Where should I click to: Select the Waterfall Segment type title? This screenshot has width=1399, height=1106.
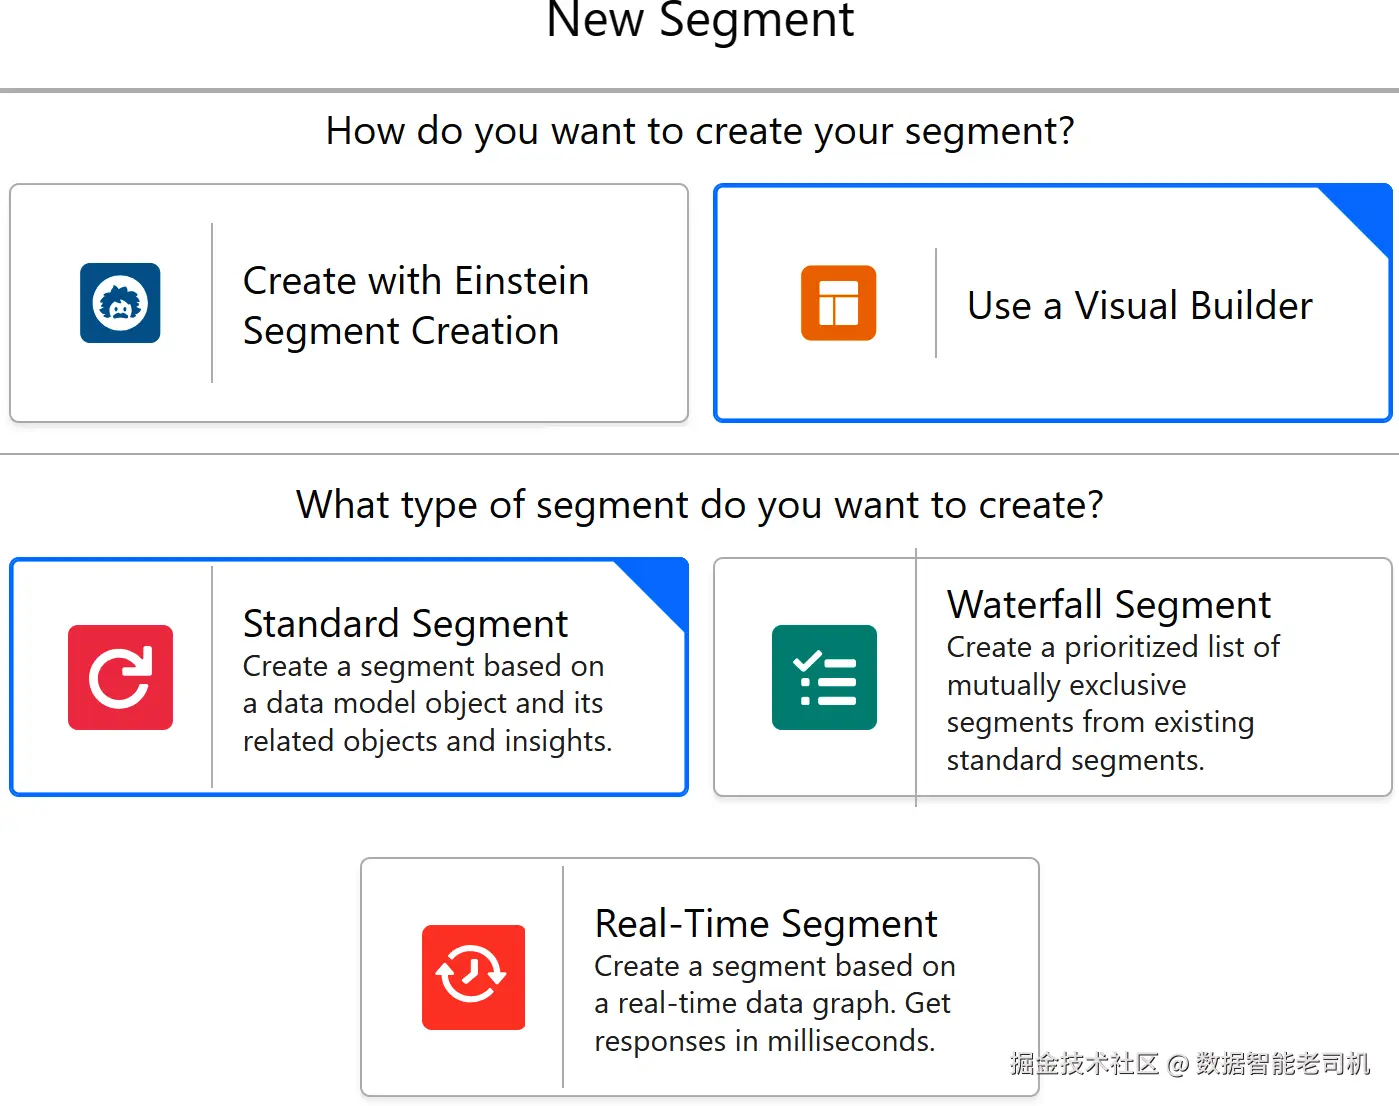click(x=1108, y=605)
